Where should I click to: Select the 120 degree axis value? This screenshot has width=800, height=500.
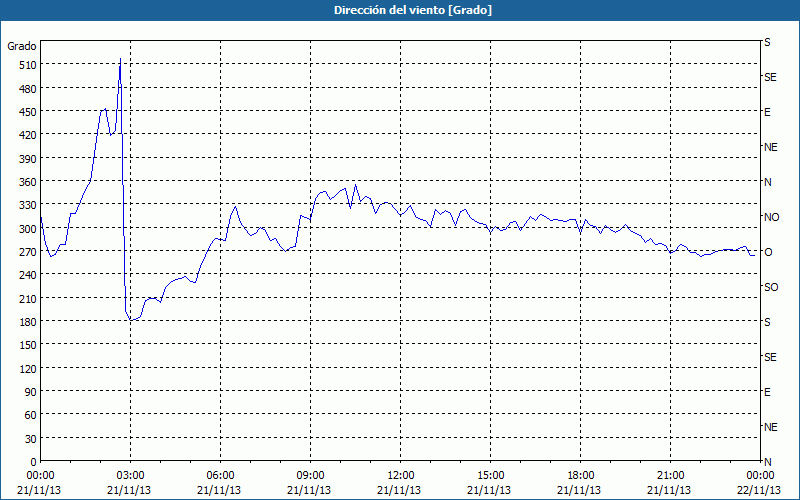pos(28,368)
